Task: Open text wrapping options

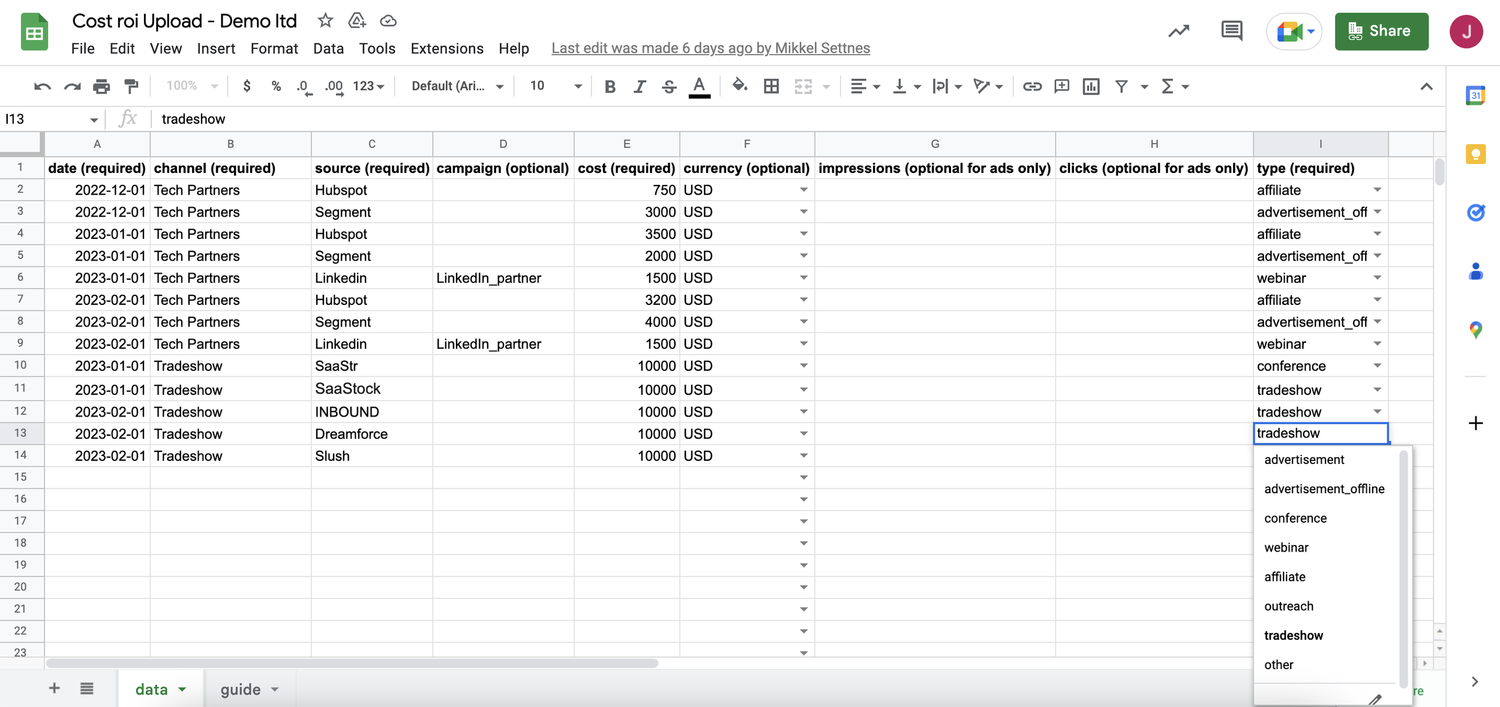Action: click(947, 87)
